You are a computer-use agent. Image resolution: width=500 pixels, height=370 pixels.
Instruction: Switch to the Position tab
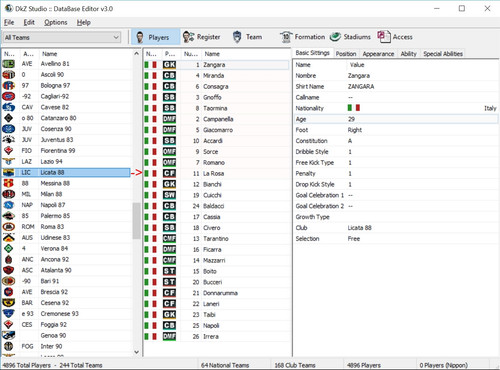point(346,54)
